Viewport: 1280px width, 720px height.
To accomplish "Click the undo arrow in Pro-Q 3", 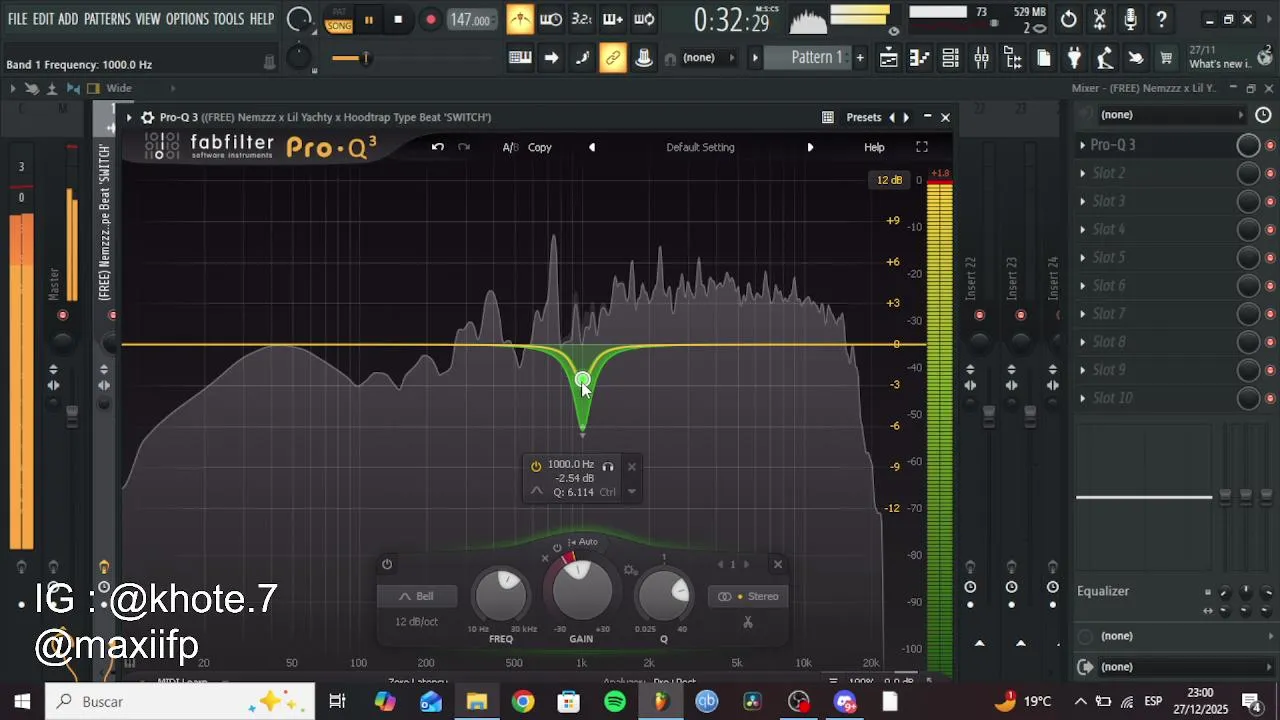I will [437, 147].
